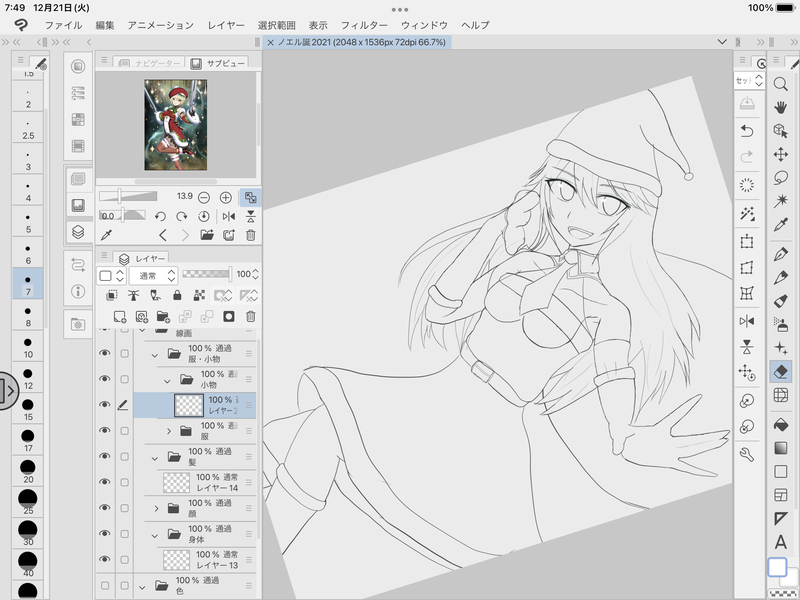Viewport: 800px width, 600px height.
Task: Click the lock layer icon
Action: coord(178,295)
